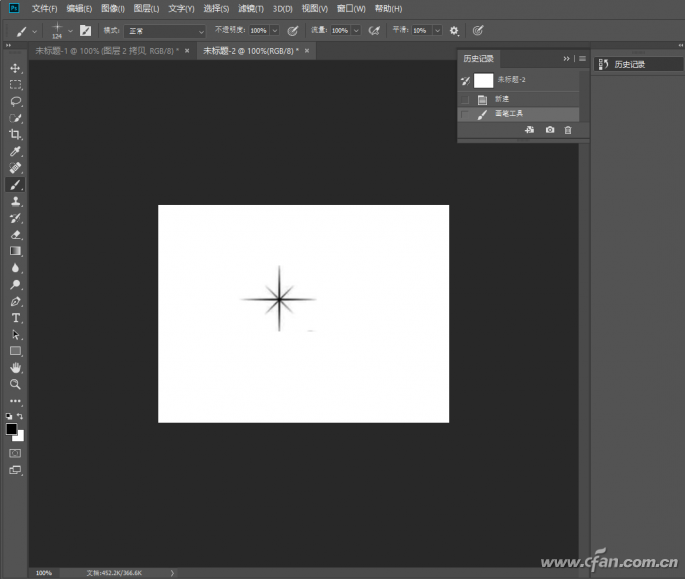Toggle Quick Mask mode

[15, 453]
